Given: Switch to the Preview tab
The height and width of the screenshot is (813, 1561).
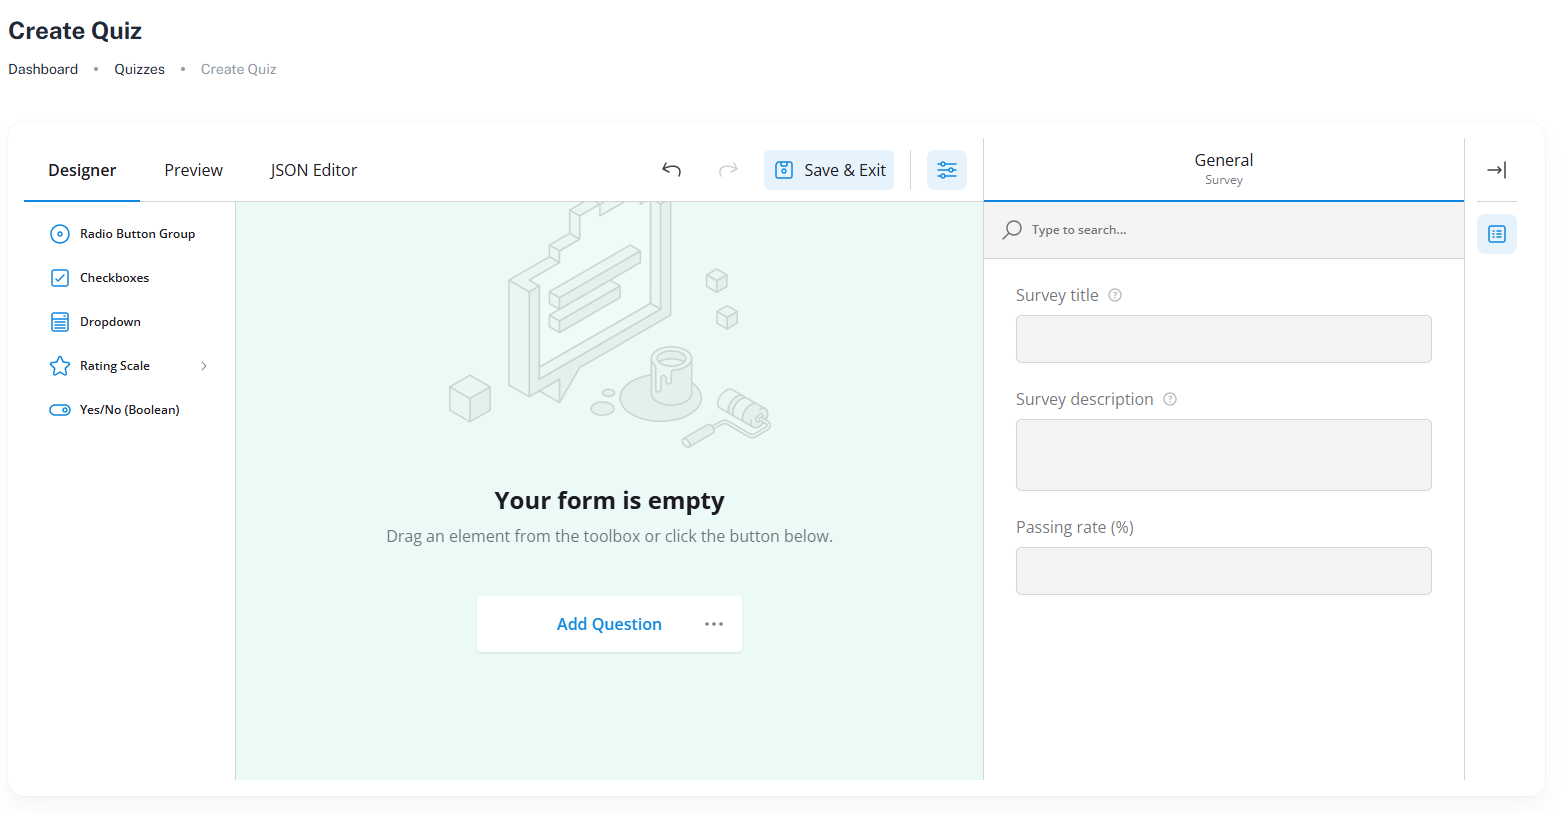Looking at the screenshot, I should tap(192, 170).
